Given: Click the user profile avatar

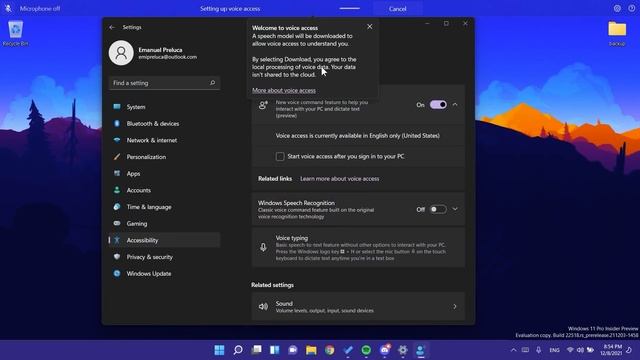Looking at the screenshot, I should (121, 53).
